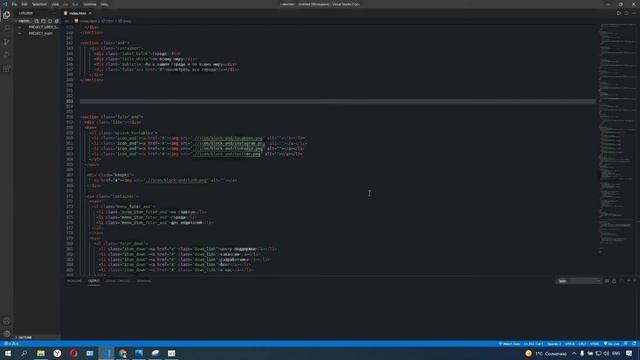Open the Windows Start menu
The image size is (640, 360).
[x=8, y=353]
